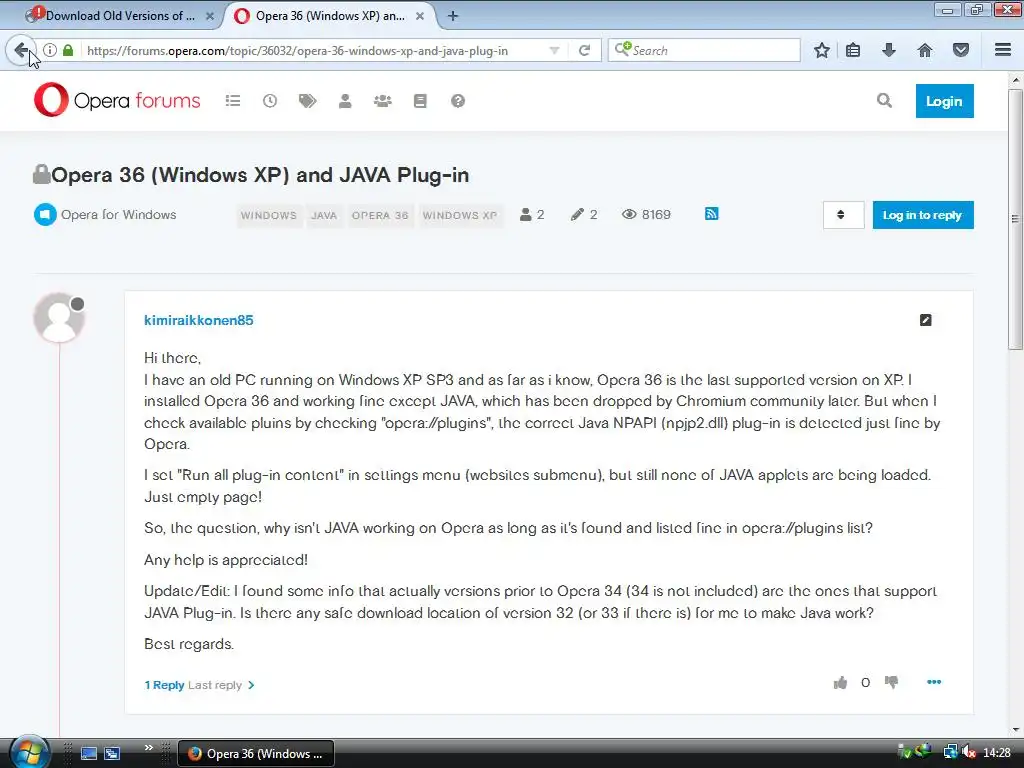Select the WINDOWS XP tag
1024x768 pixels.
pos(460,216)
